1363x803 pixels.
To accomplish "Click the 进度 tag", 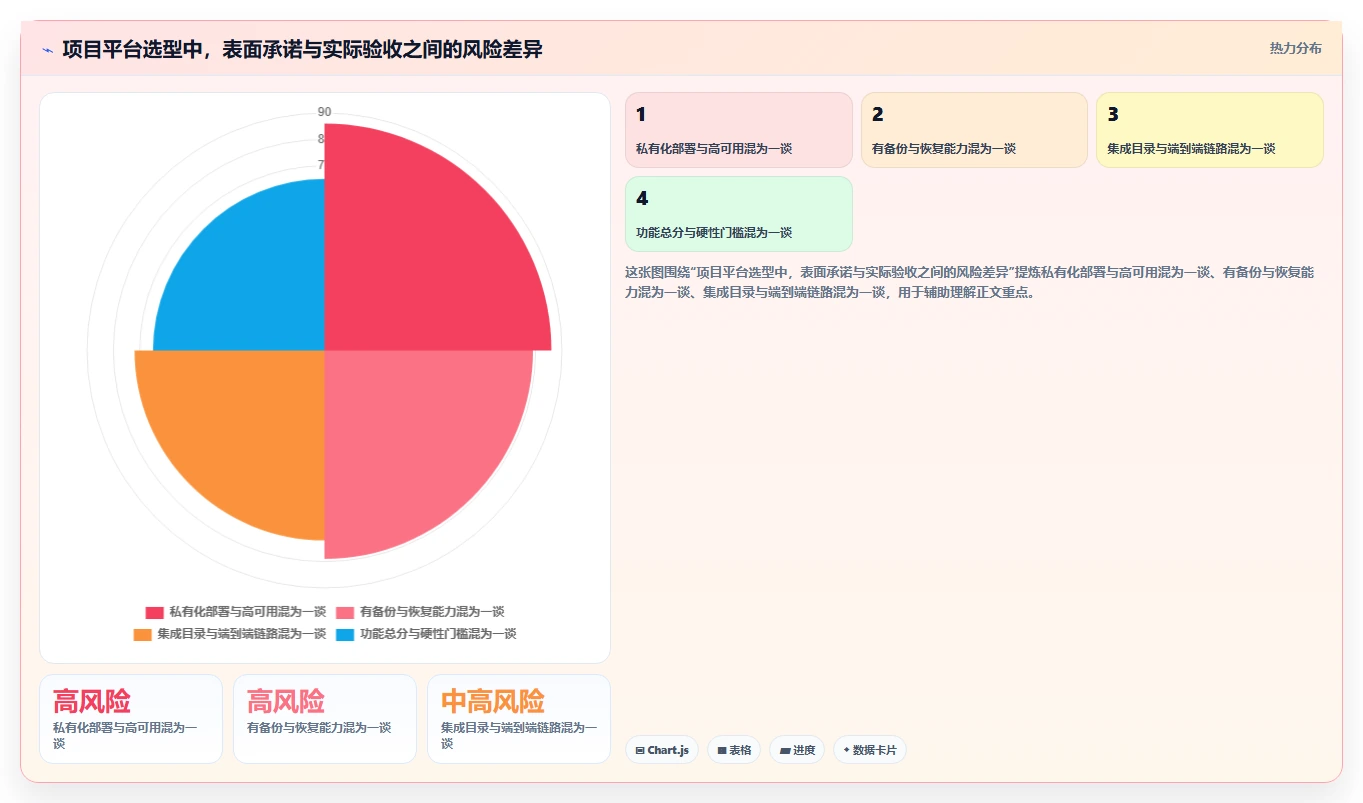I will tap(797, 750).
